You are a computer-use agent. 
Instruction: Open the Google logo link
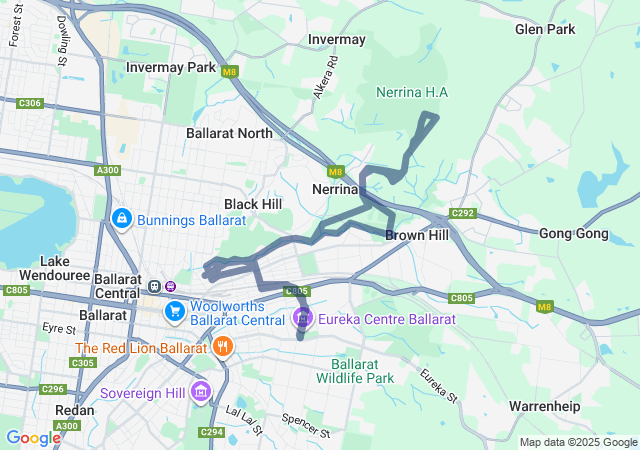click(x=33, y=438)
